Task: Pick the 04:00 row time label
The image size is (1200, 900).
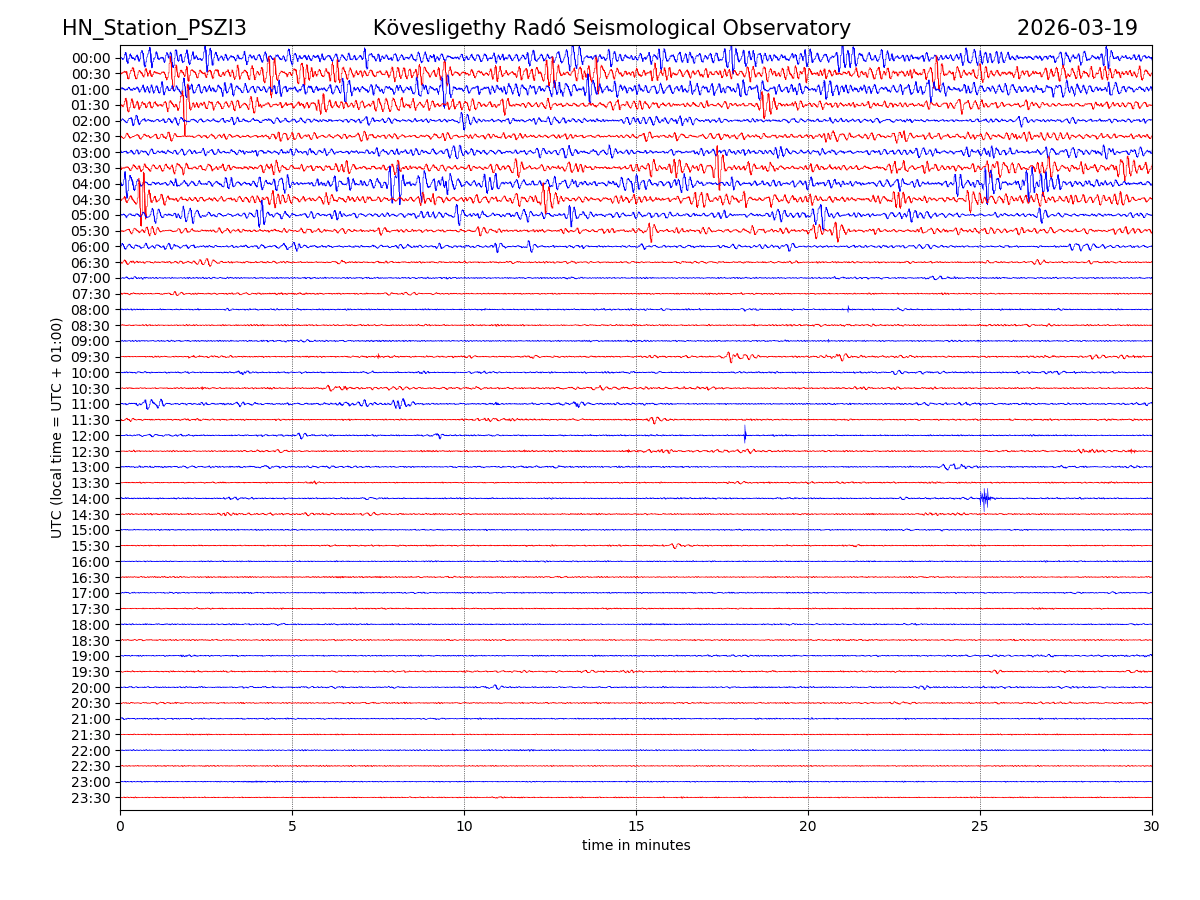Action: tap(90, 184)
